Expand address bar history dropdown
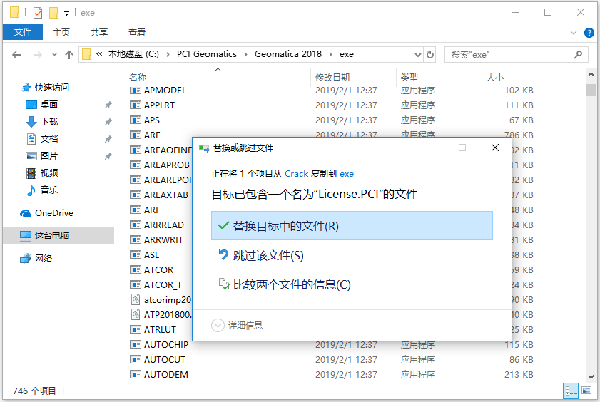 (417, 55)
